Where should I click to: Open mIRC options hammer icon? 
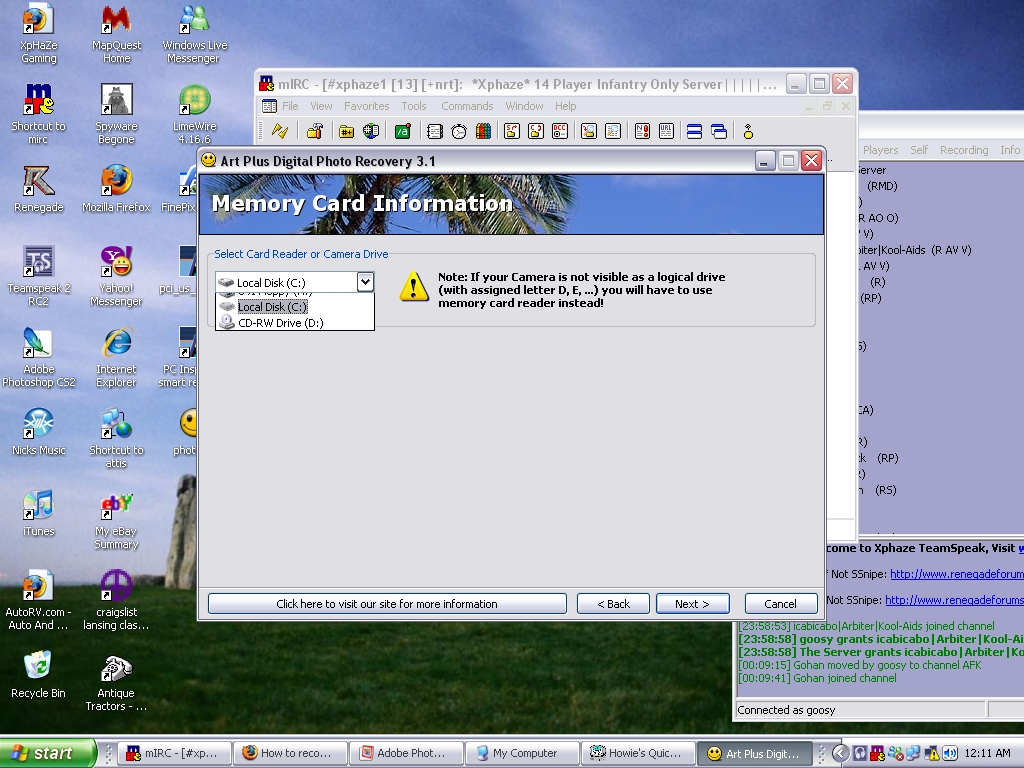314,131
